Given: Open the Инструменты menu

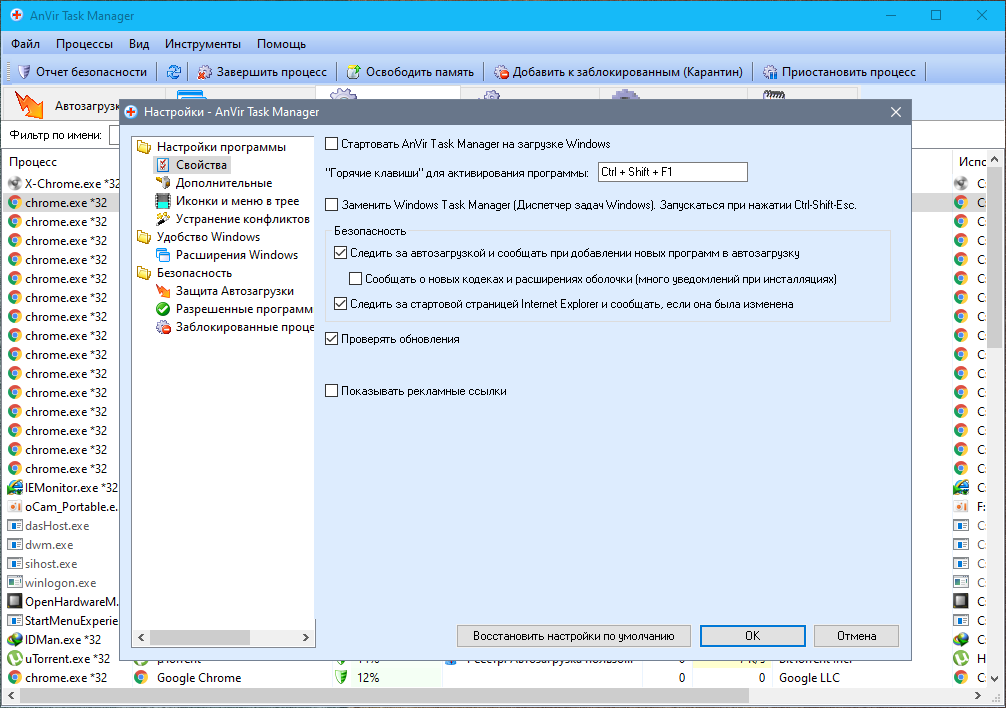Looking at the screenshot, I should coord(203,44).
